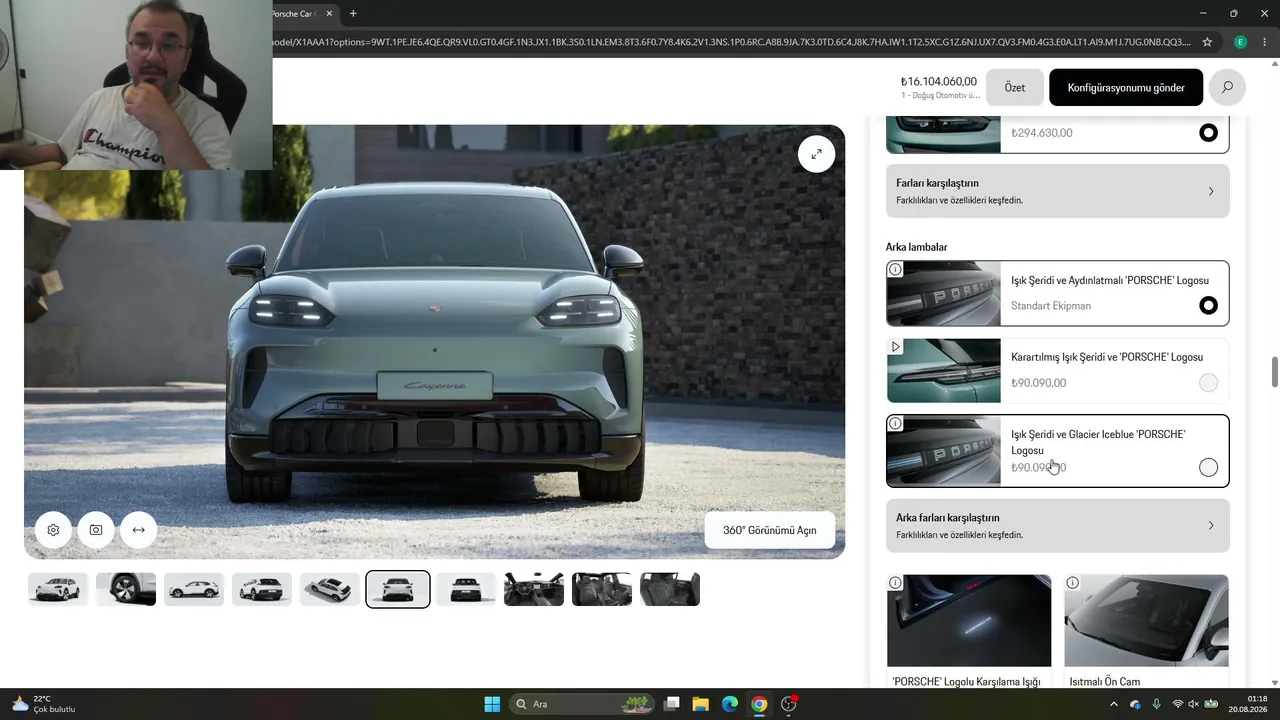Click the camera screenshot icon on viewer

(96, 530)
